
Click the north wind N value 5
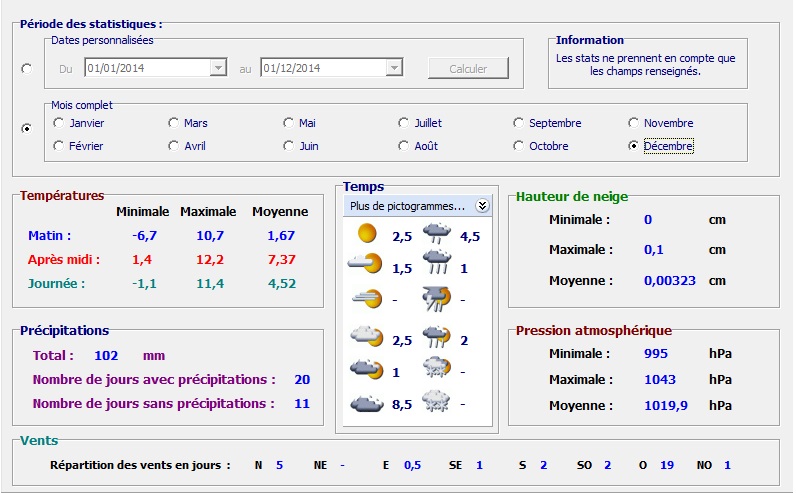[279, 465]
